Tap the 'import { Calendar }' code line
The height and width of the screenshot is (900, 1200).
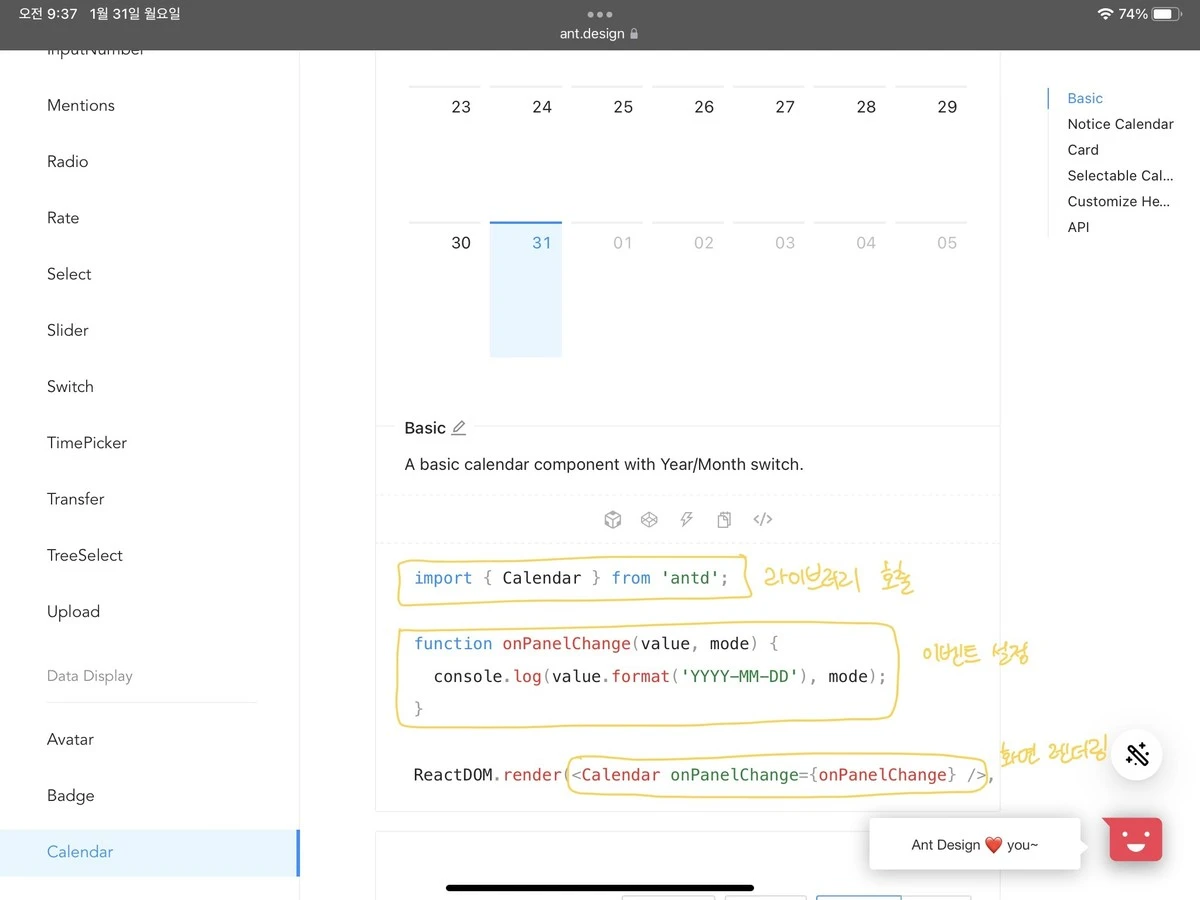point(572,578)
